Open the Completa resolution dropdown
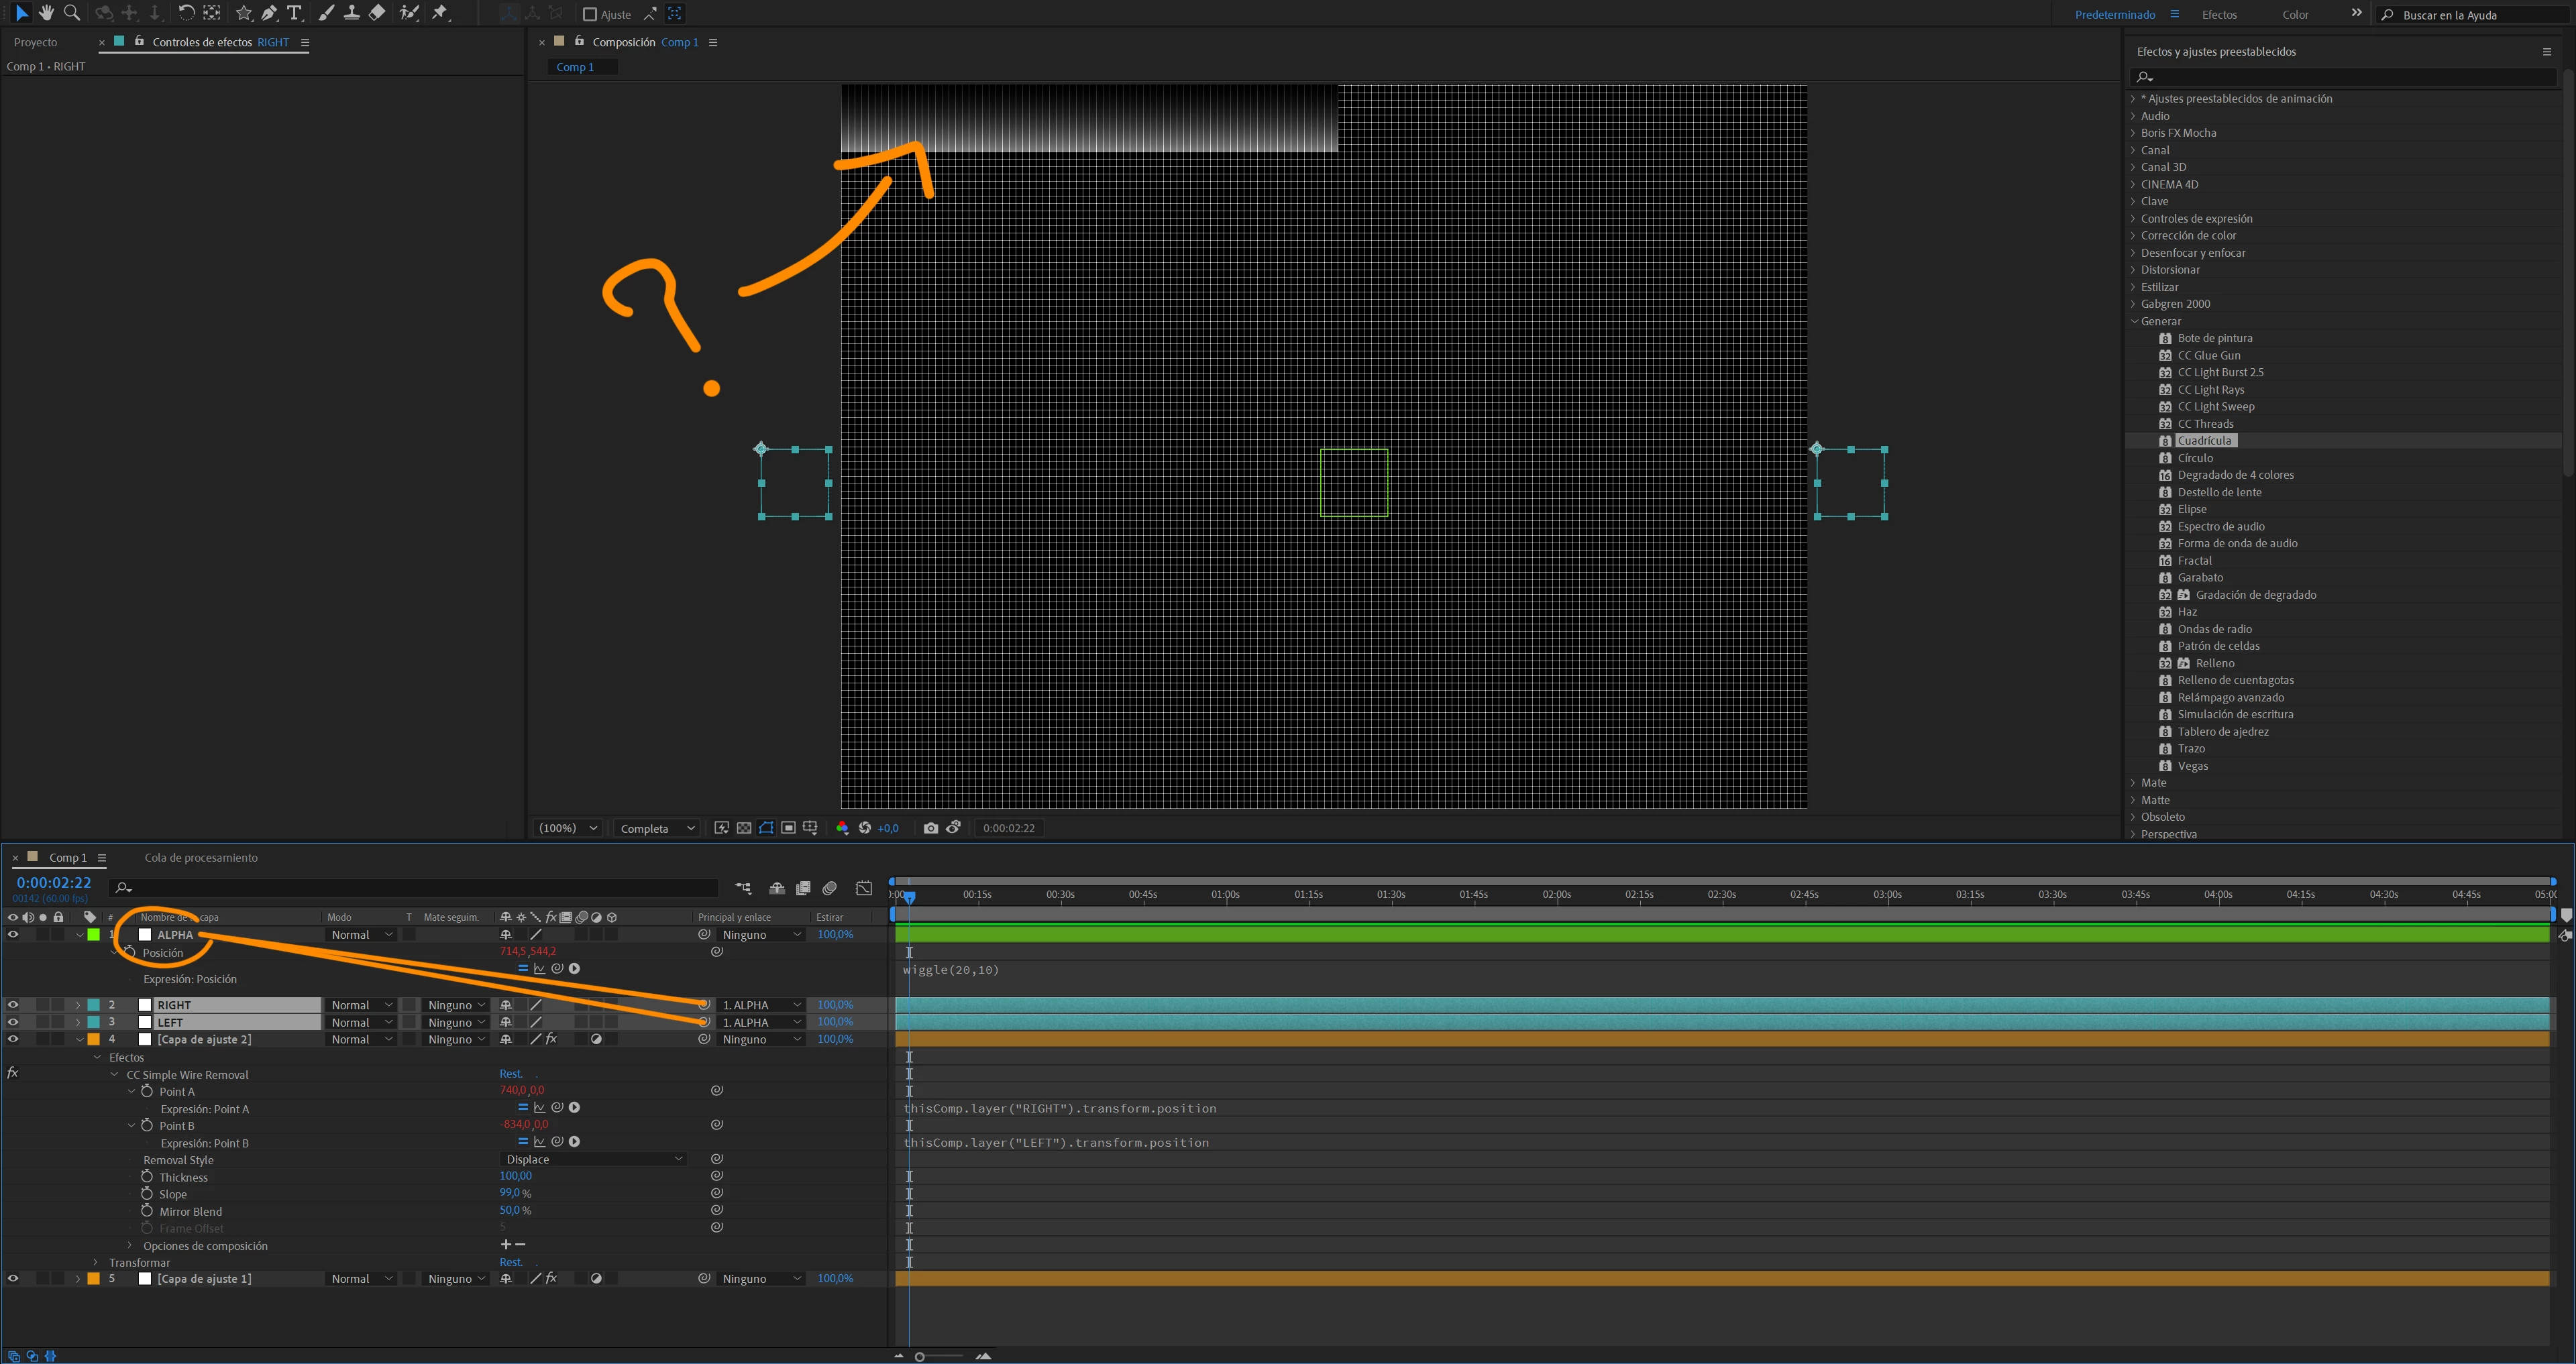This screenshot has width=2576, height=1364. pos(656,828)
